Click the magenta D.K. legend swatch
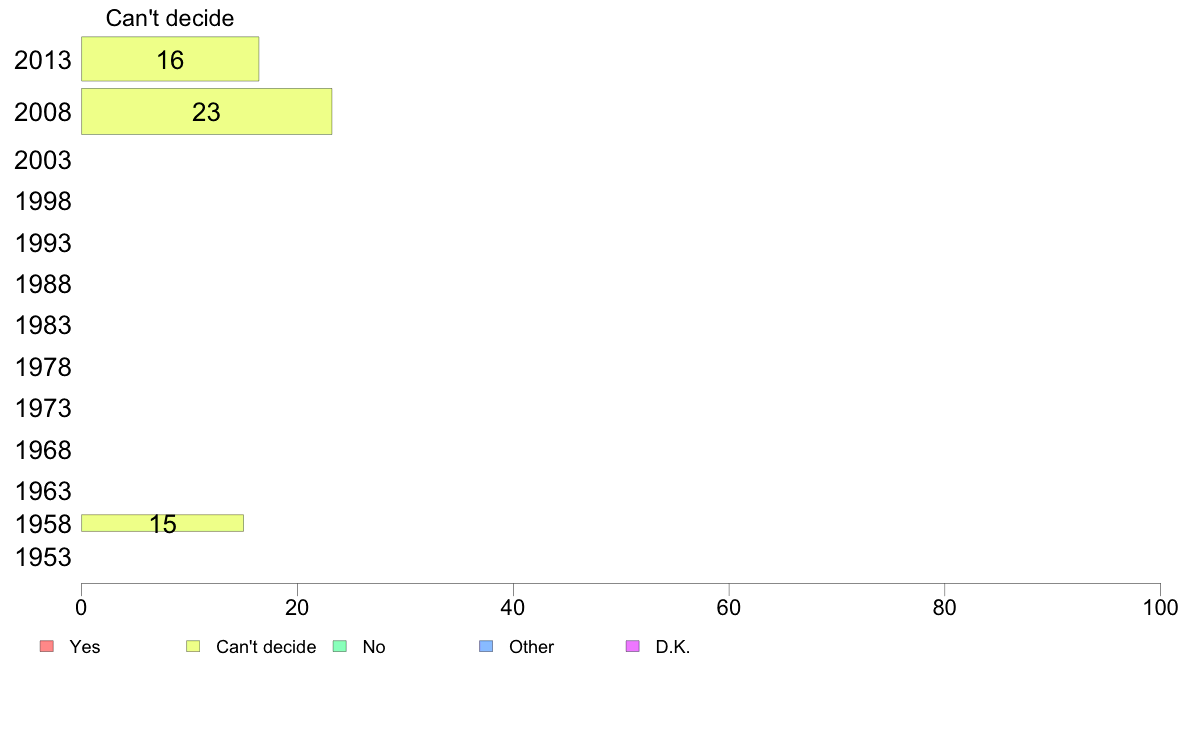This screenshot has width=1188, height=736. (633, 647)
